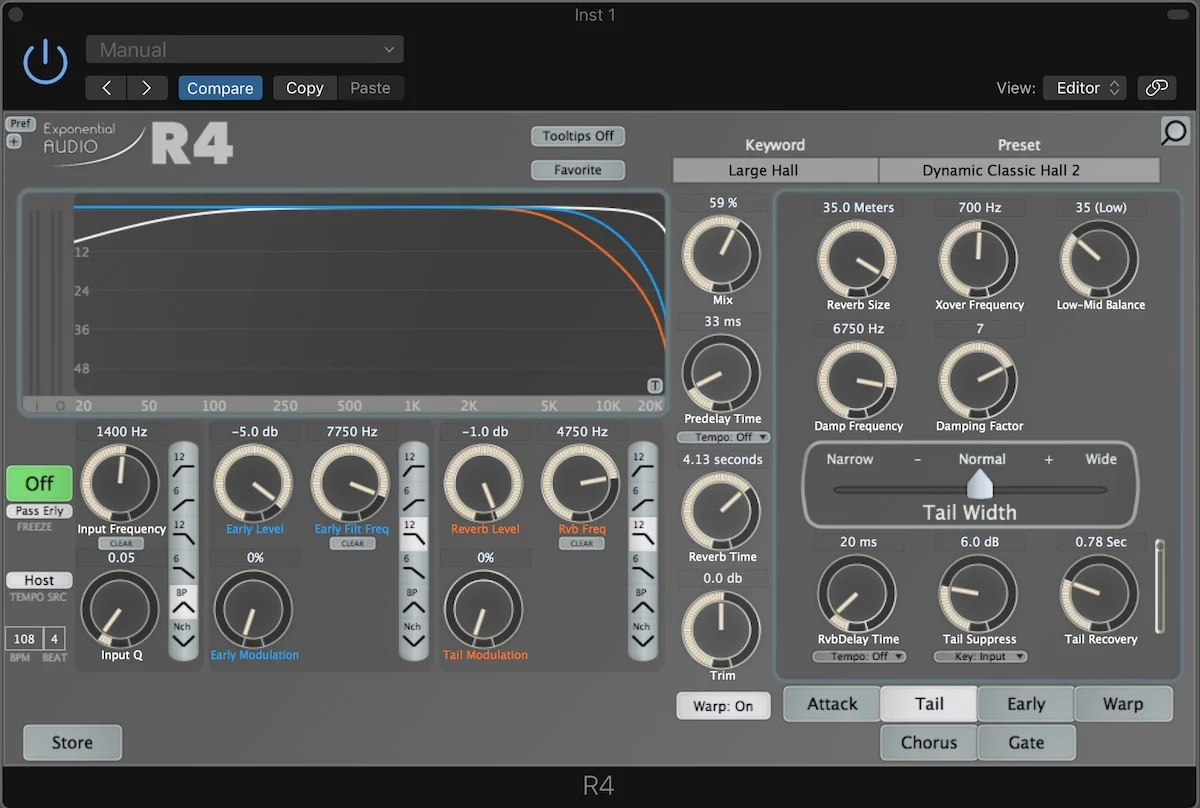Click the BPM field showing 108

[24, 639]
